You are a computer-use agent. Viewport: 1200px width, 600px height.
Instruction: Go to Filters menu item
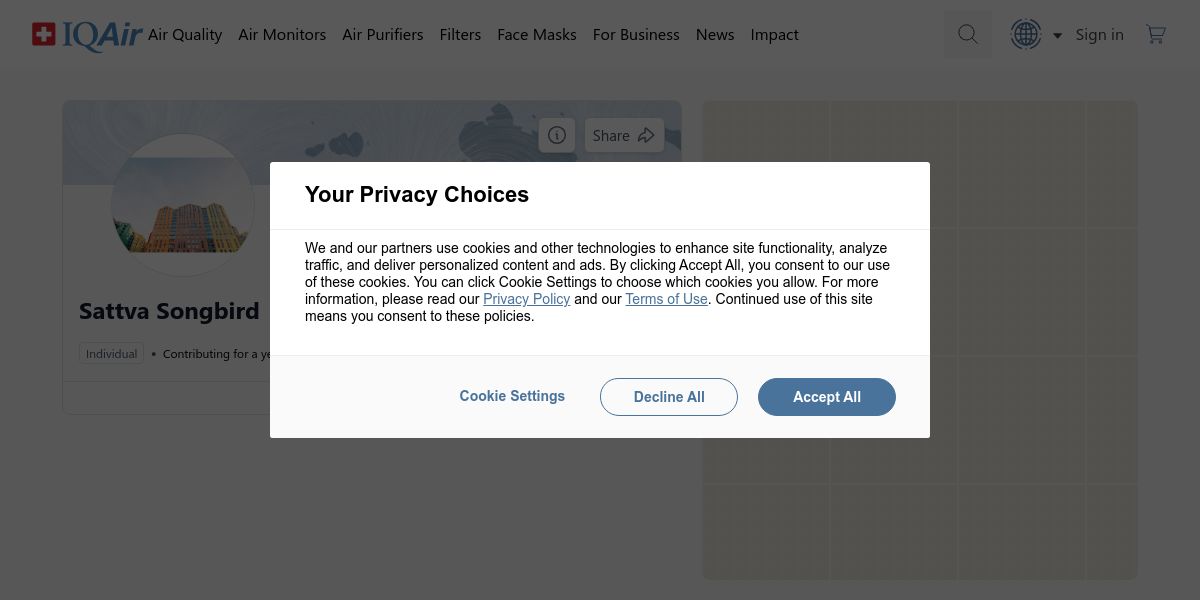pos(460,34)
